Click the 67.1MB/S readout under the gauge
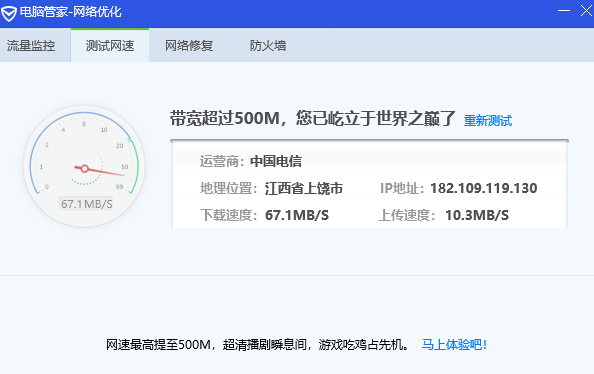Image resolution: width=594 pixels, height=374 pixels. [x=87, y=204]
